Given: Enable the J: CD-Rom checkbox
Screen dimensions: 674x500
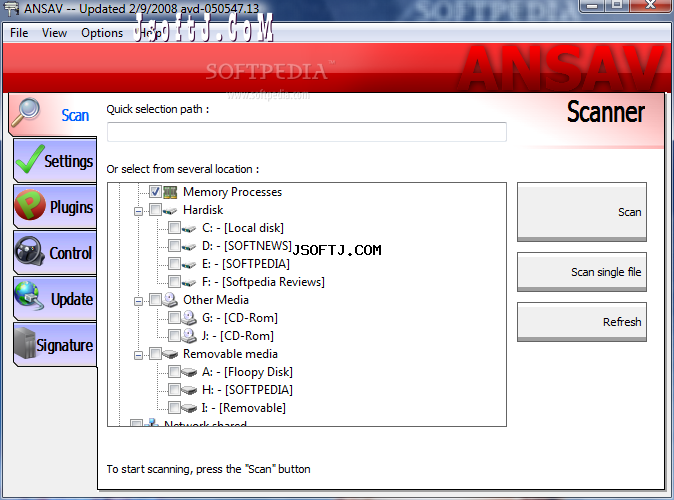Looking at the screenshot, I should coord(174,336).
